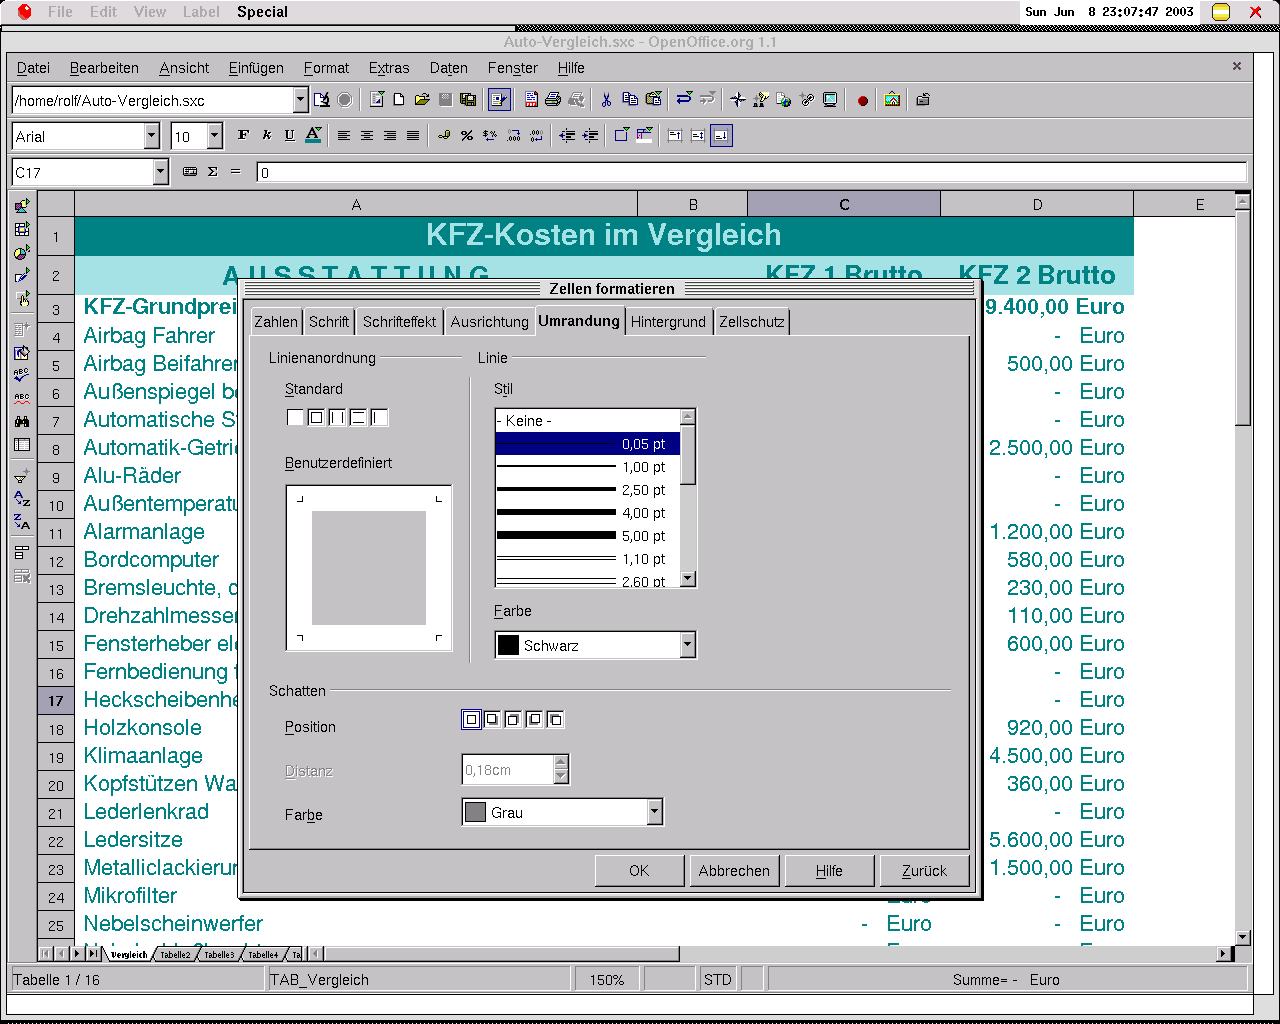1280x1024 pixels.
Task: Select the no-borders preset under Standard
Action: (295, 417)
